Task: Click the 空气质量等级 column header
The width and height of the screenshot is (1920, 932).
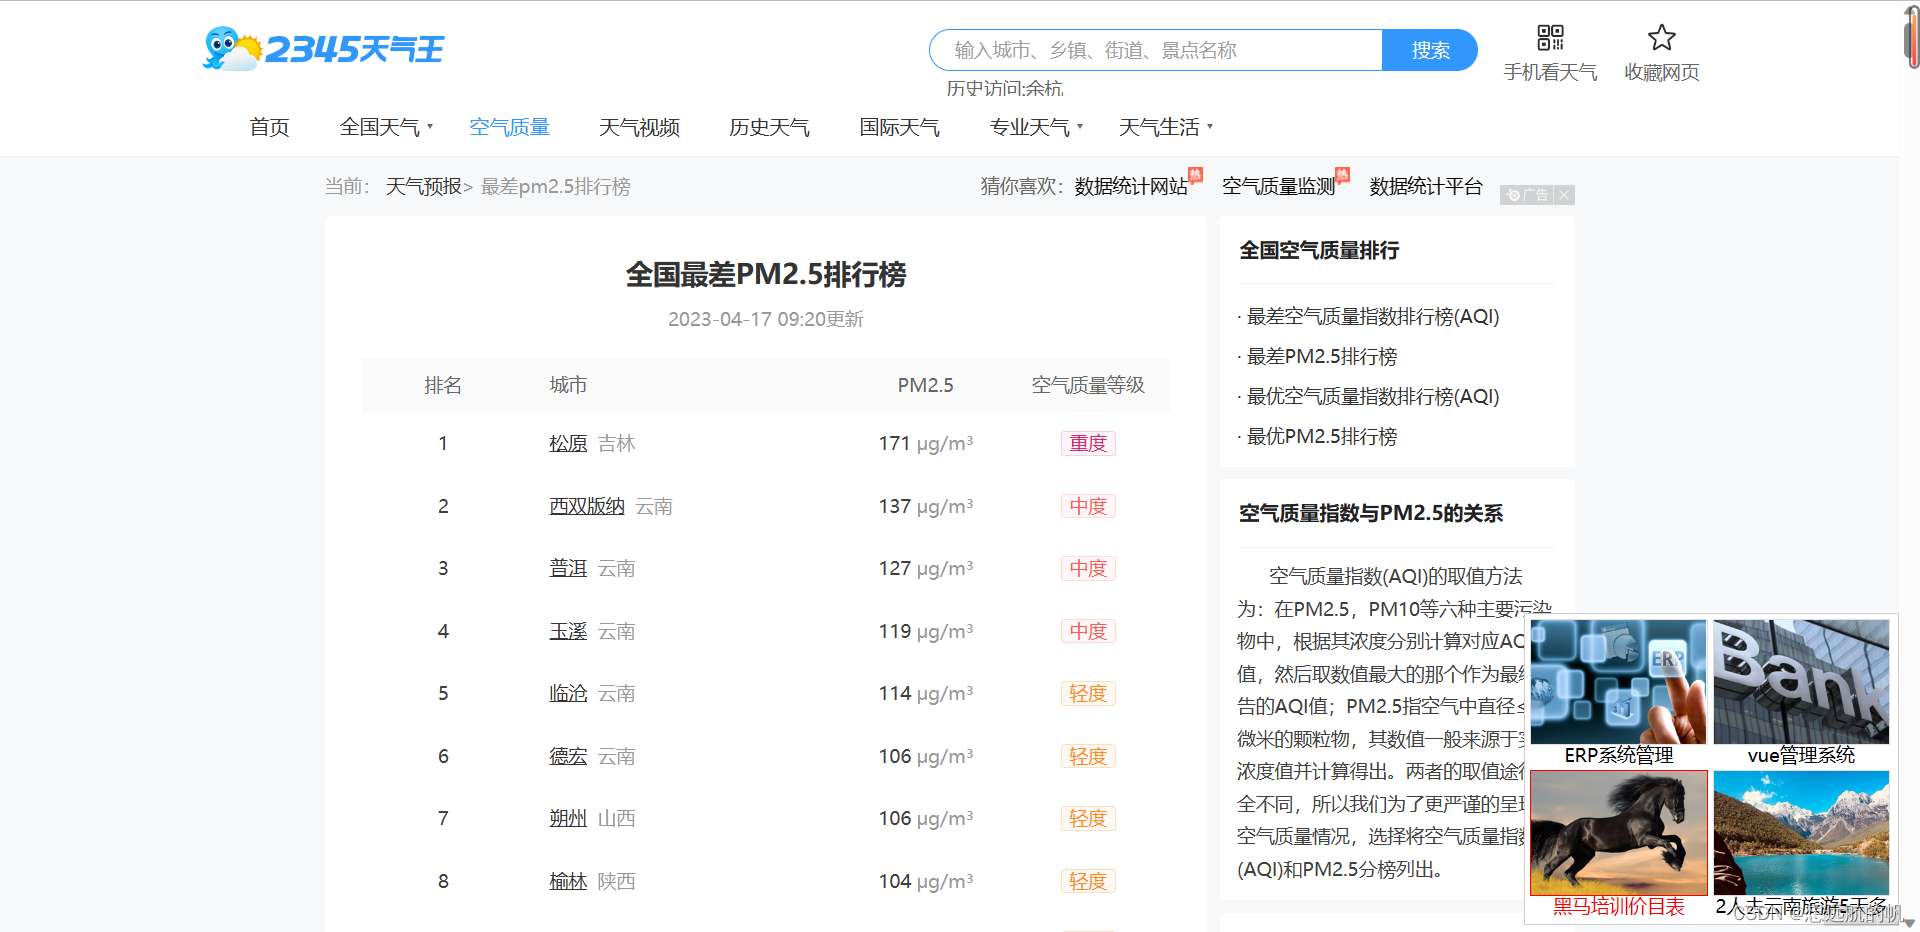Action: [1088, 385]
